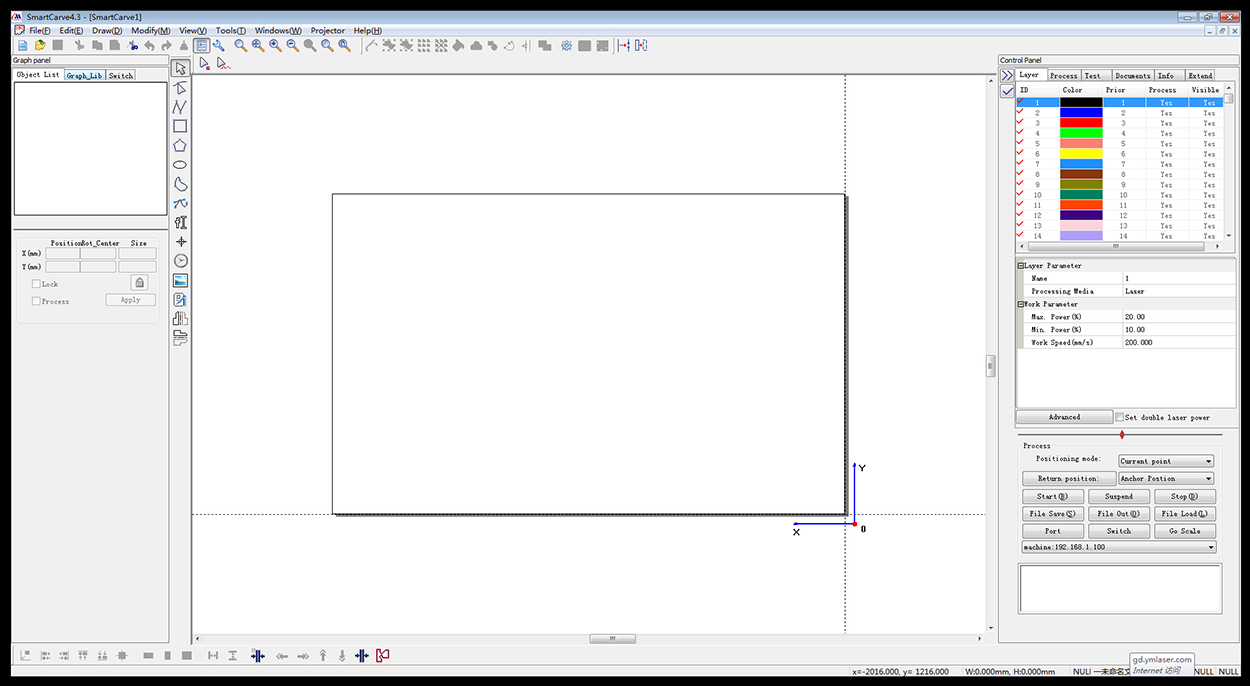Click the insert image tool icon

180,281
